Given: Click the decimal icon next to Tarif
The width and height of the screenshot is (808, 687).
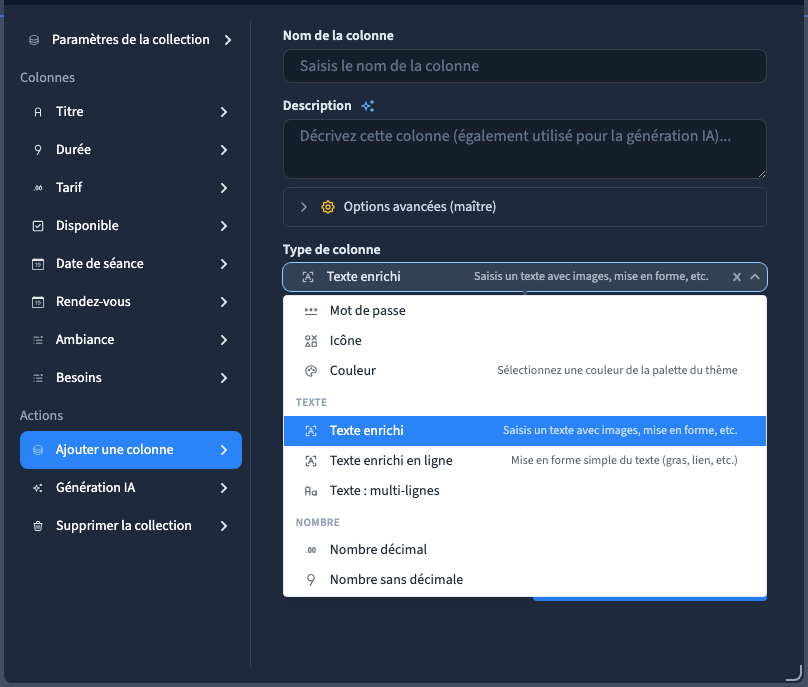Looking at the screenshot, I should pyautogui.click(x=38, y=188).
